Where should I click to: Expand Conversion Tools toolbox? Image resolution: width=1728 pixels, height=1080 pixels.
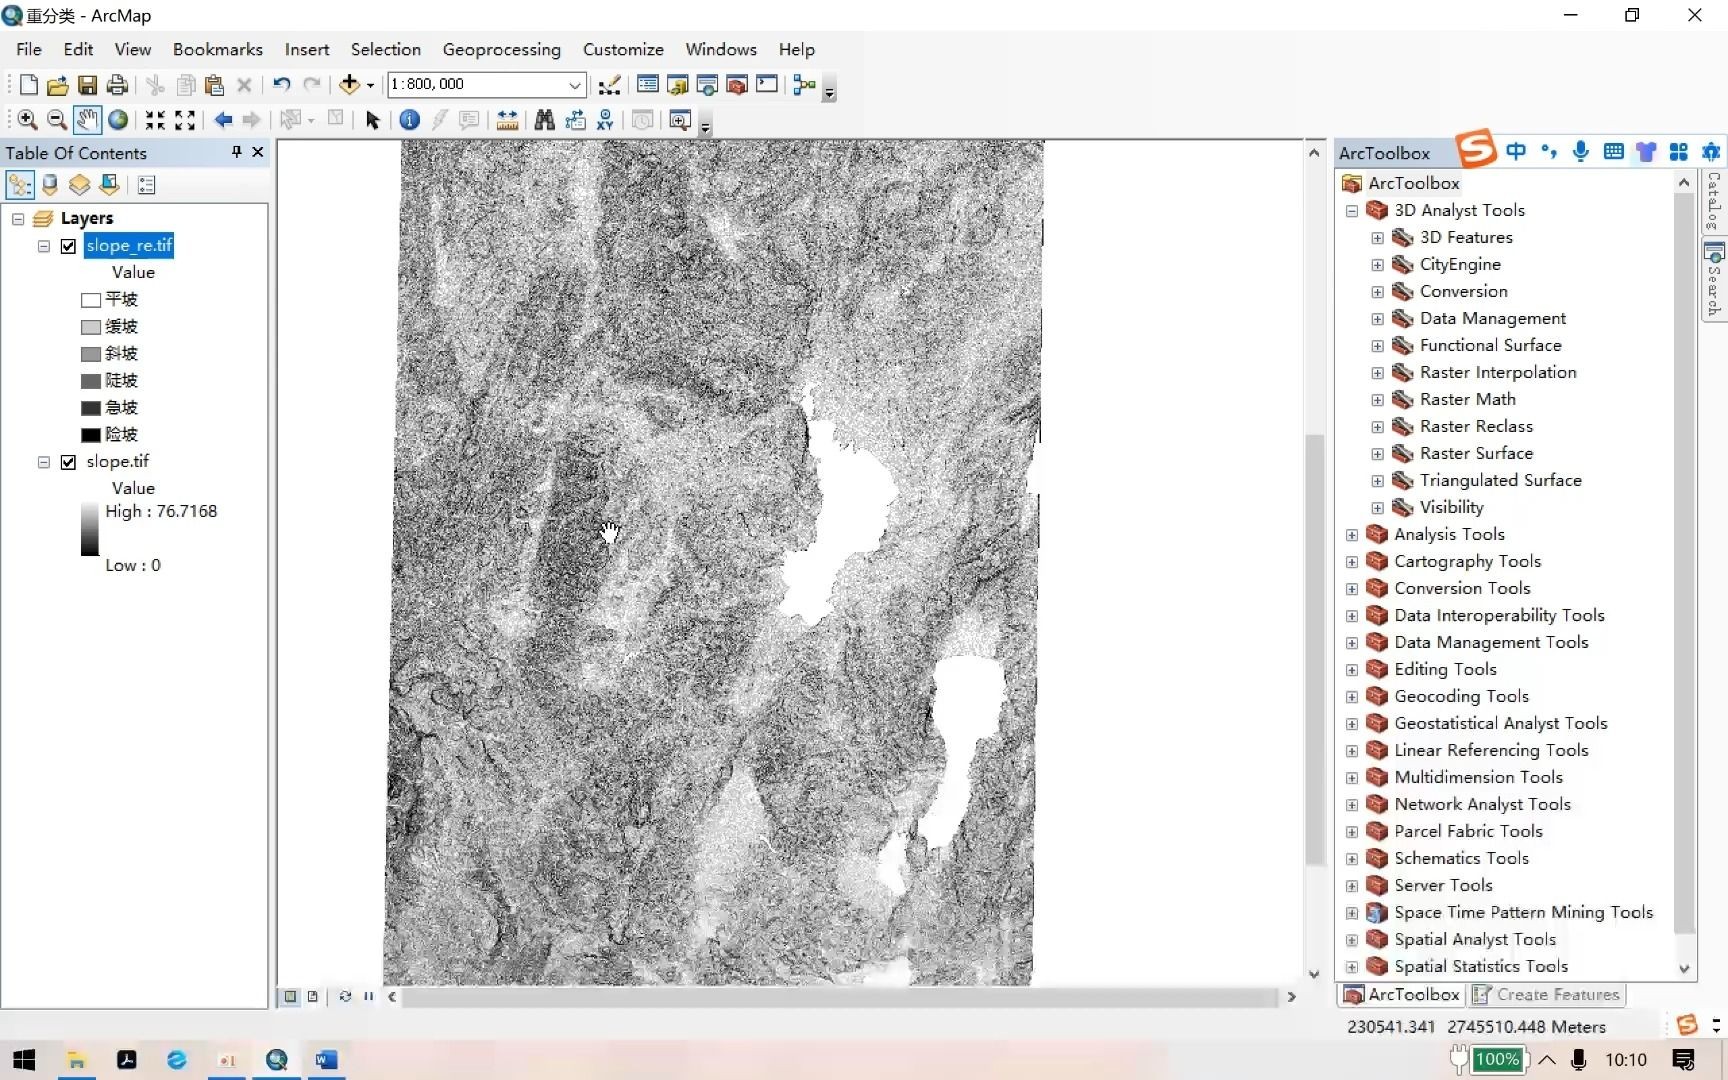[1352, 589]
